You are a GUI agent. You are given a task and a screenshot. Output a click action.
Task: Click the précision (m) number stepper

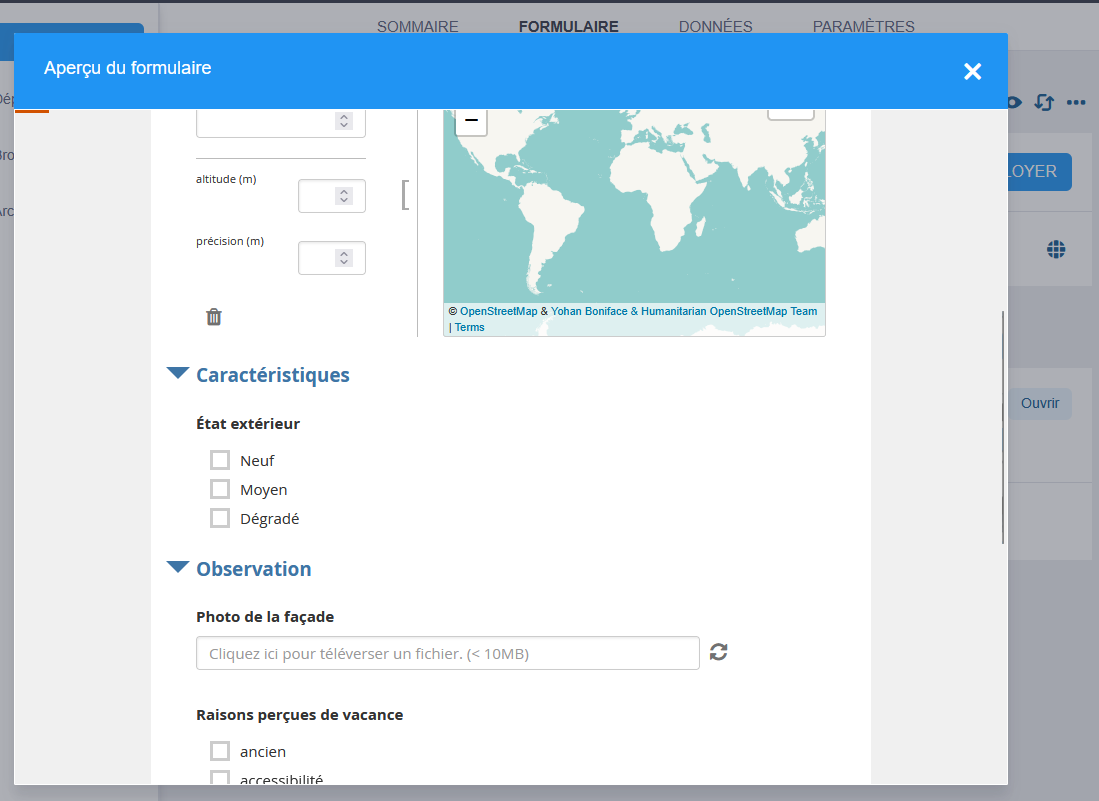pos(344,258)
